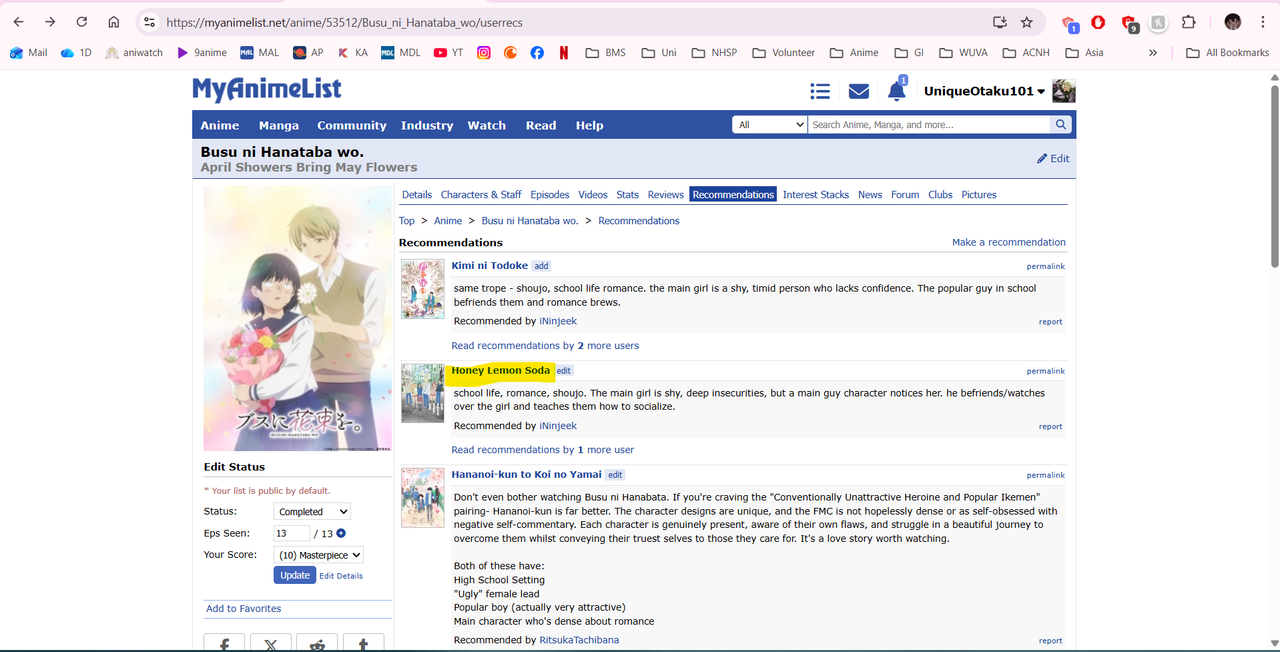Click the plus icon beside Eps Seen
This screenshot has height=652, width=1280.
[341, 533]
